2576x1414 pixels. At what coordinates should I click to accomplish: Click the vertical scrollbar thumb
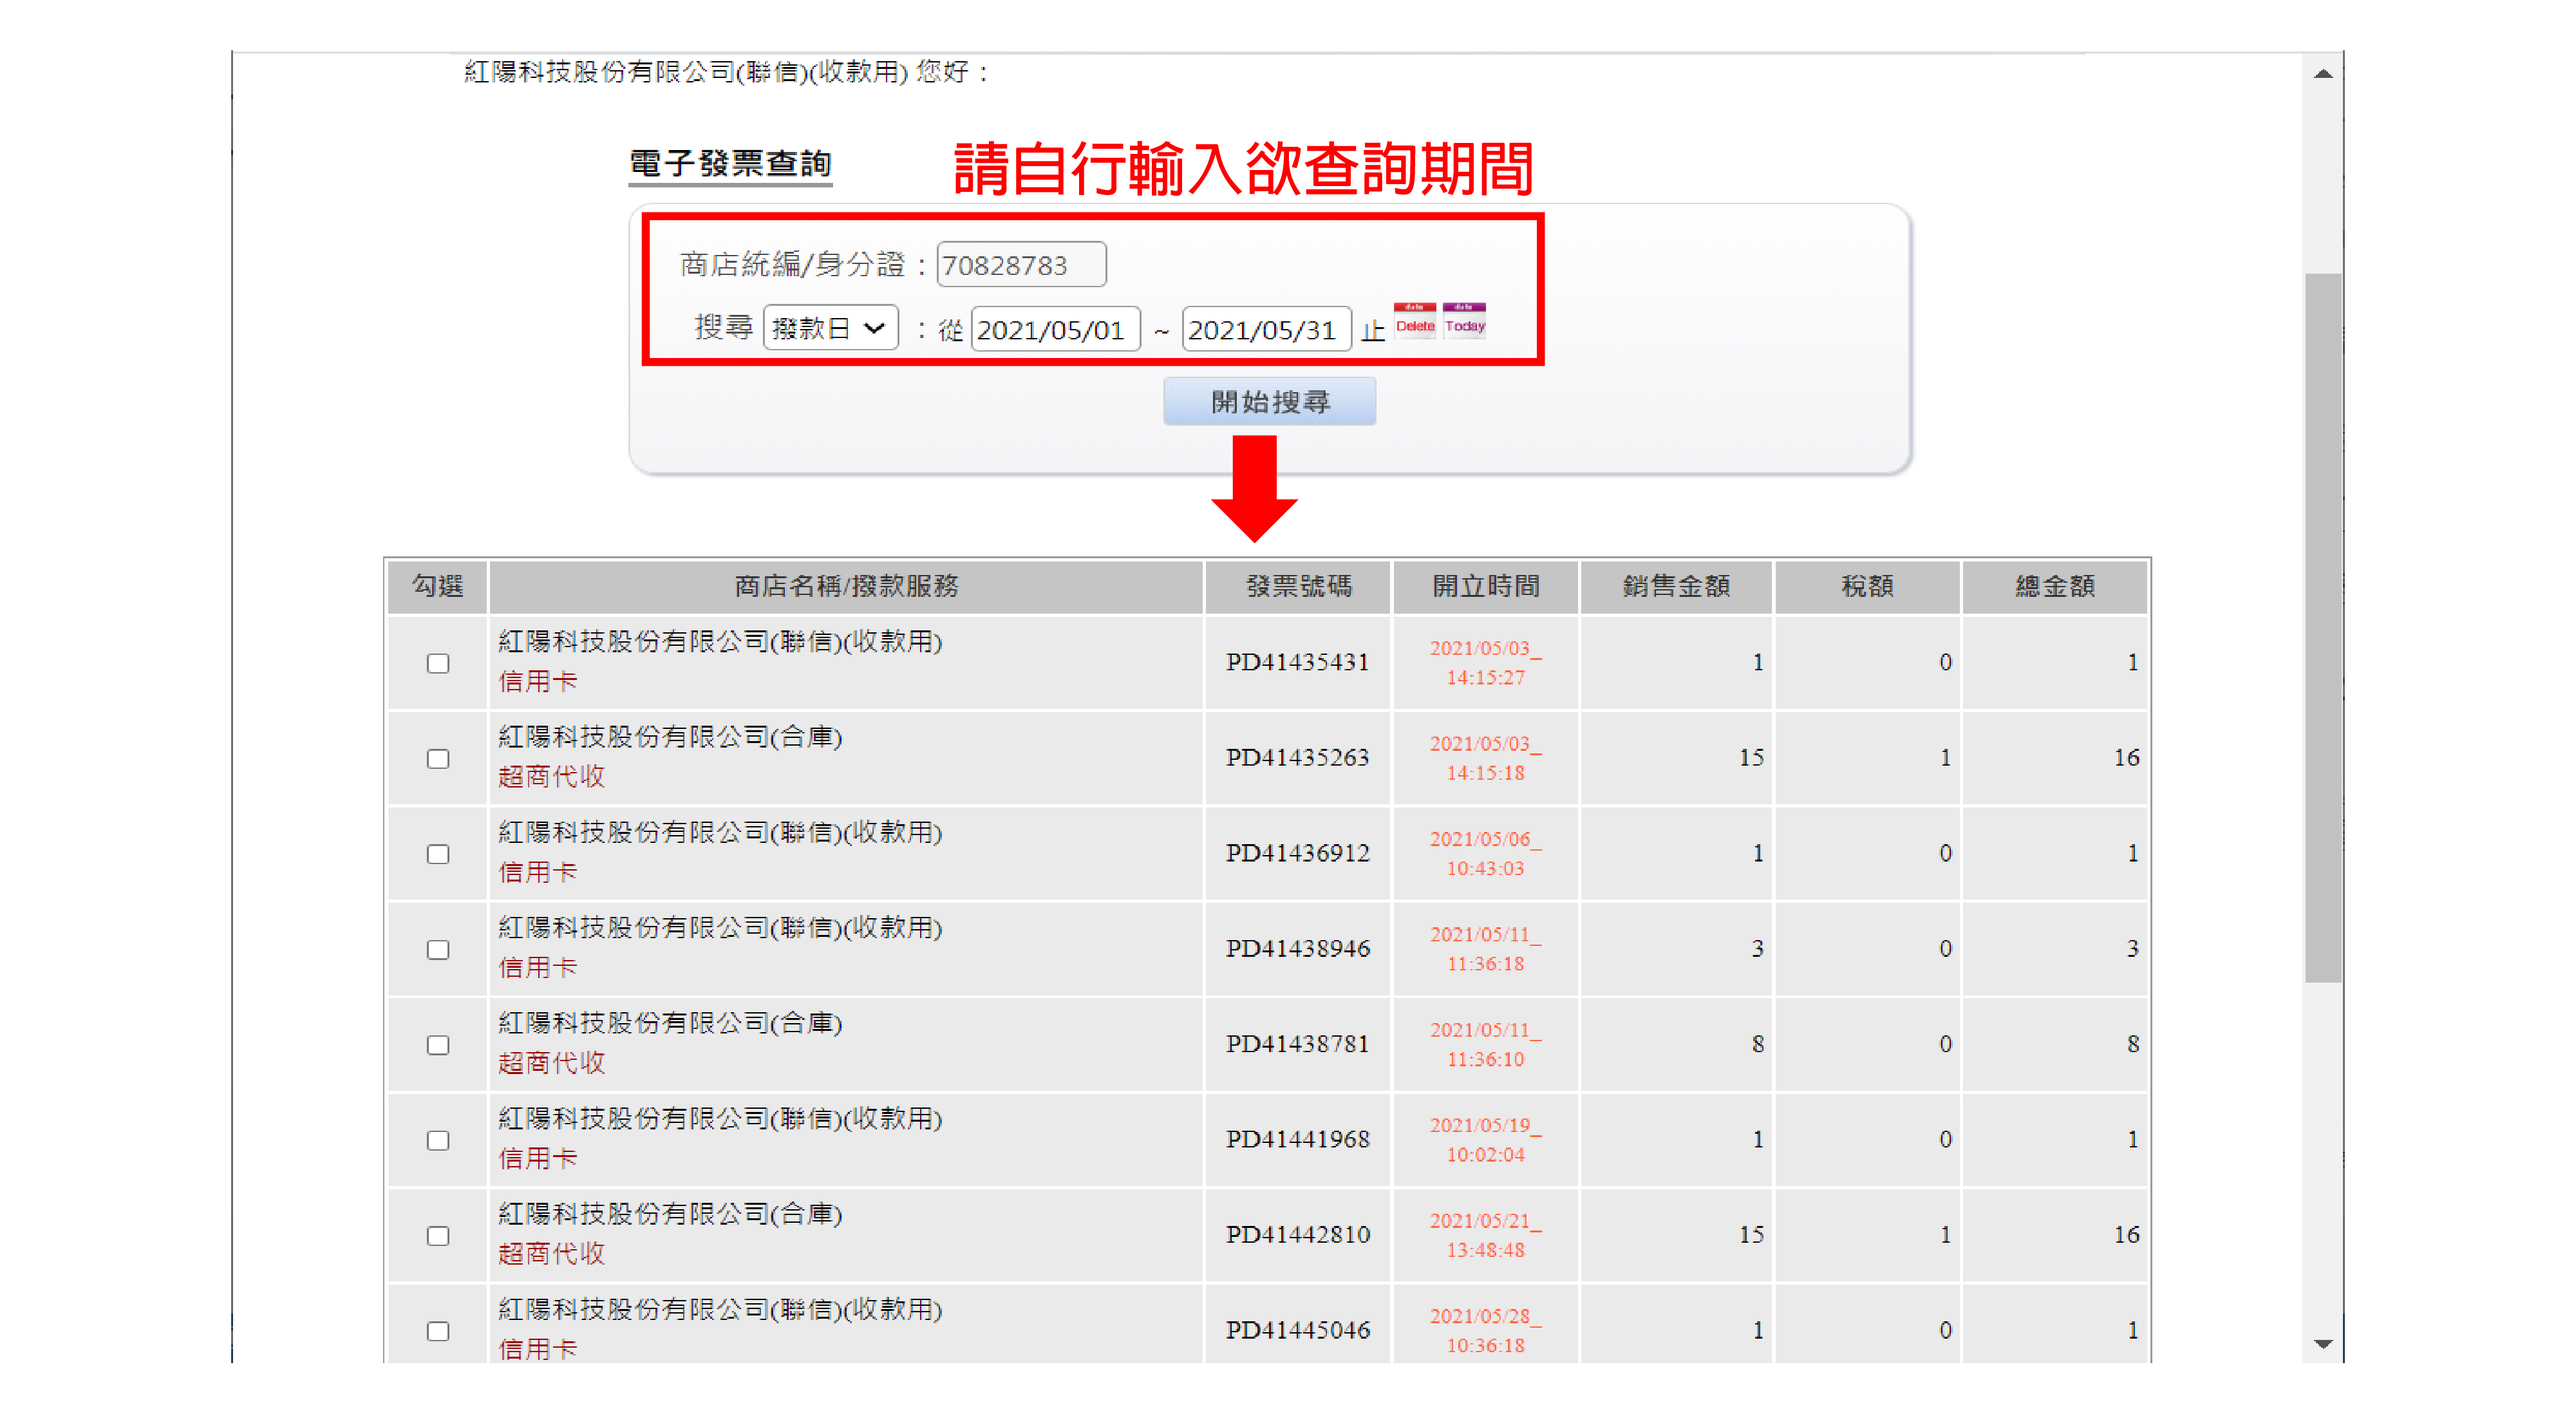point(2322,627)
